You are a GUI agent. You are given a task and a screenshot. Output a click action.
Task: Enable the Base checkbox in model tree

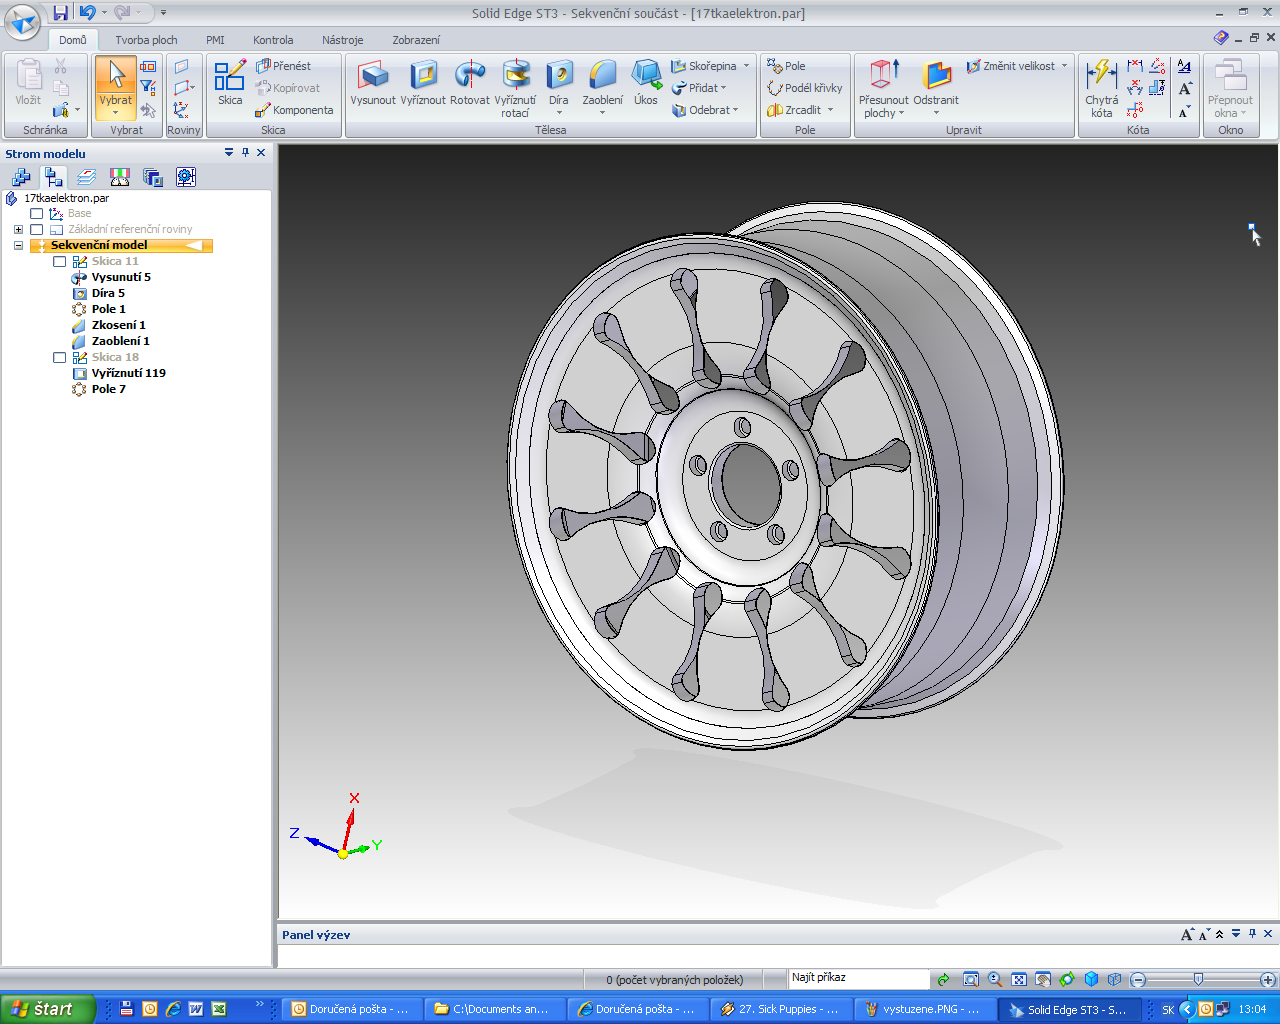click(x=37, y=213)
